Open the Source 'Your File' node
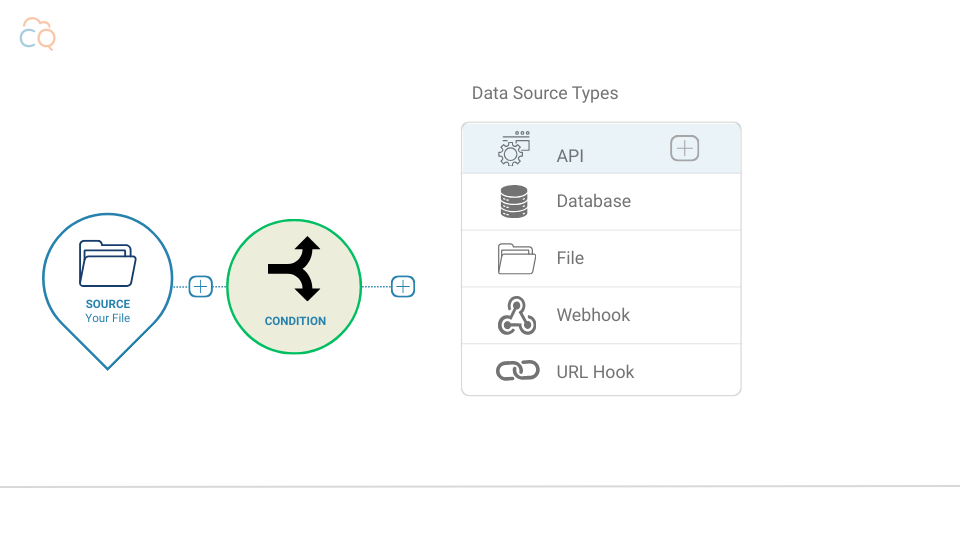960x540 pixels. click(x=108, y=318)
